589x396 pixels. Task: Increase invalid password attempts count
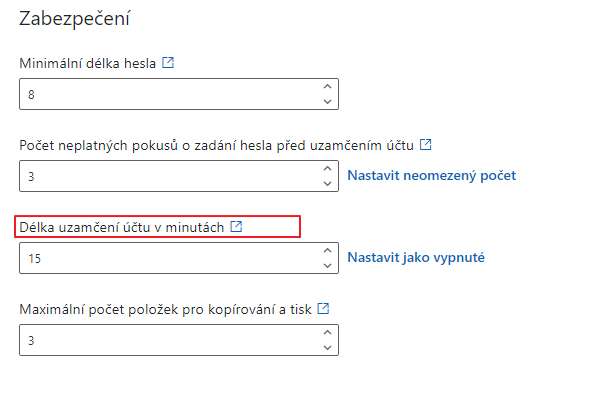pos(328,169)
